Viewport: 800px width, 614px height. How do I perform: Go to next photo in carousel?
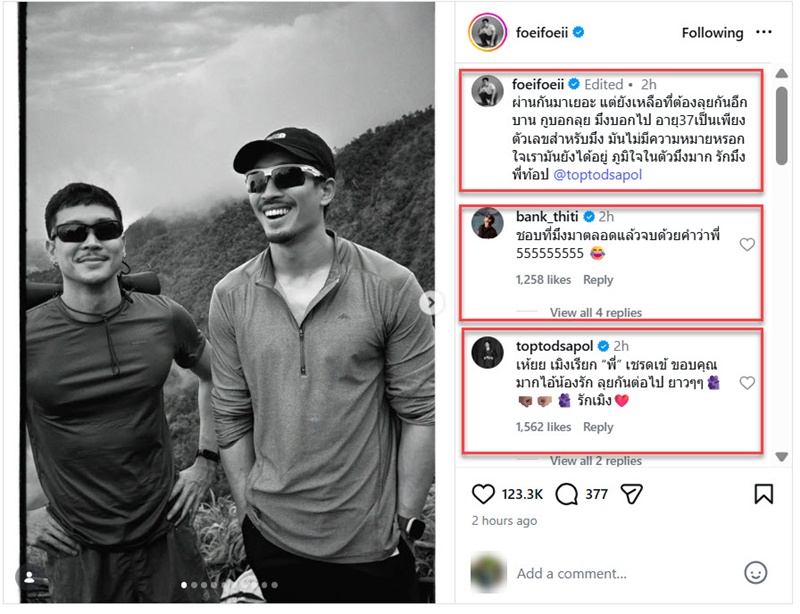[431, 303]
